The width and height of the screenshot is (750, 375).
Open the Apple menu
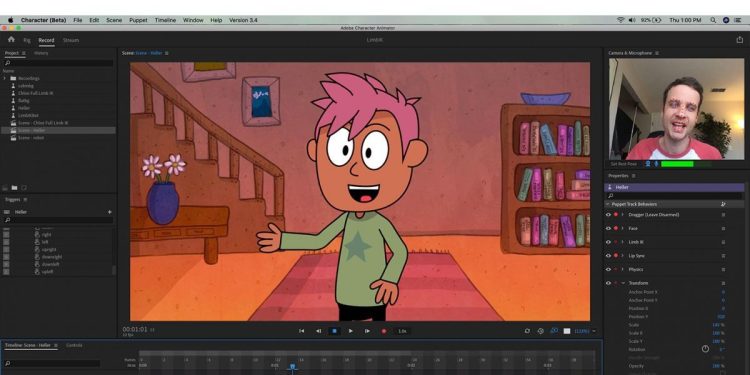click(x=10, y=20)
